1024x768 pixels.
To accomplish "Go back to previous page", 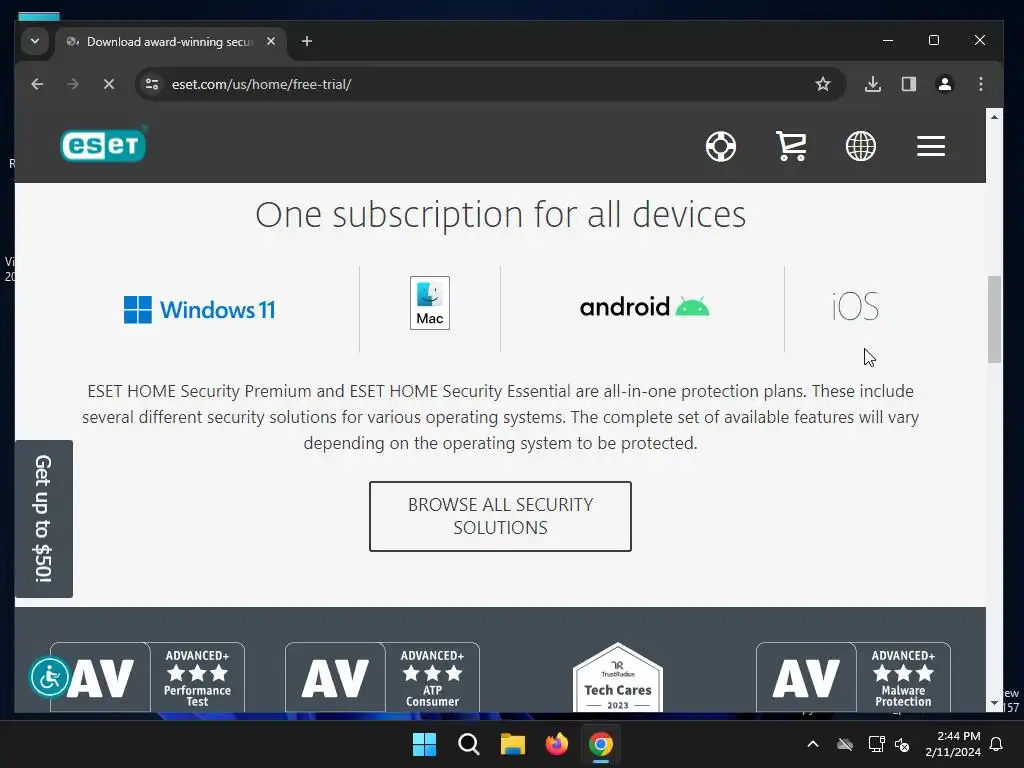I will [x=37, y=84].
